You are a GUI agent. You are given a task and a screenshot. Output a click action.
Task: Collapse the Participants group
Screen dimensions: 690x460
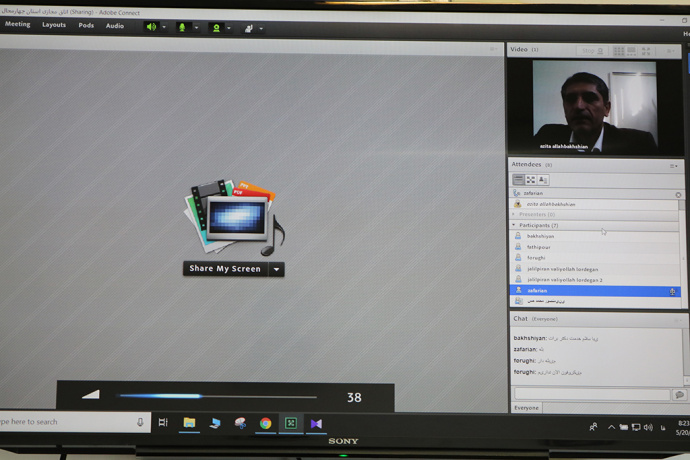click(514, 225)
